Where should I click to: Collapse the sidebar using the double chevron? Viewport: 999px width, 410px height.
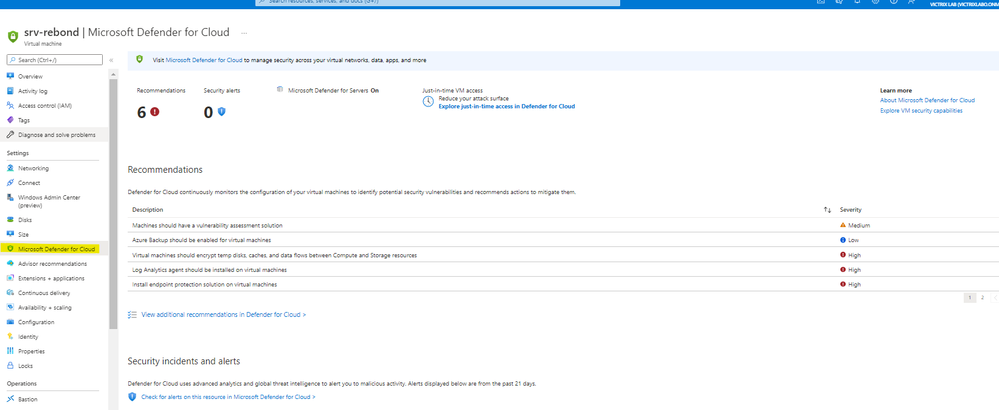[x=111, y=60]
